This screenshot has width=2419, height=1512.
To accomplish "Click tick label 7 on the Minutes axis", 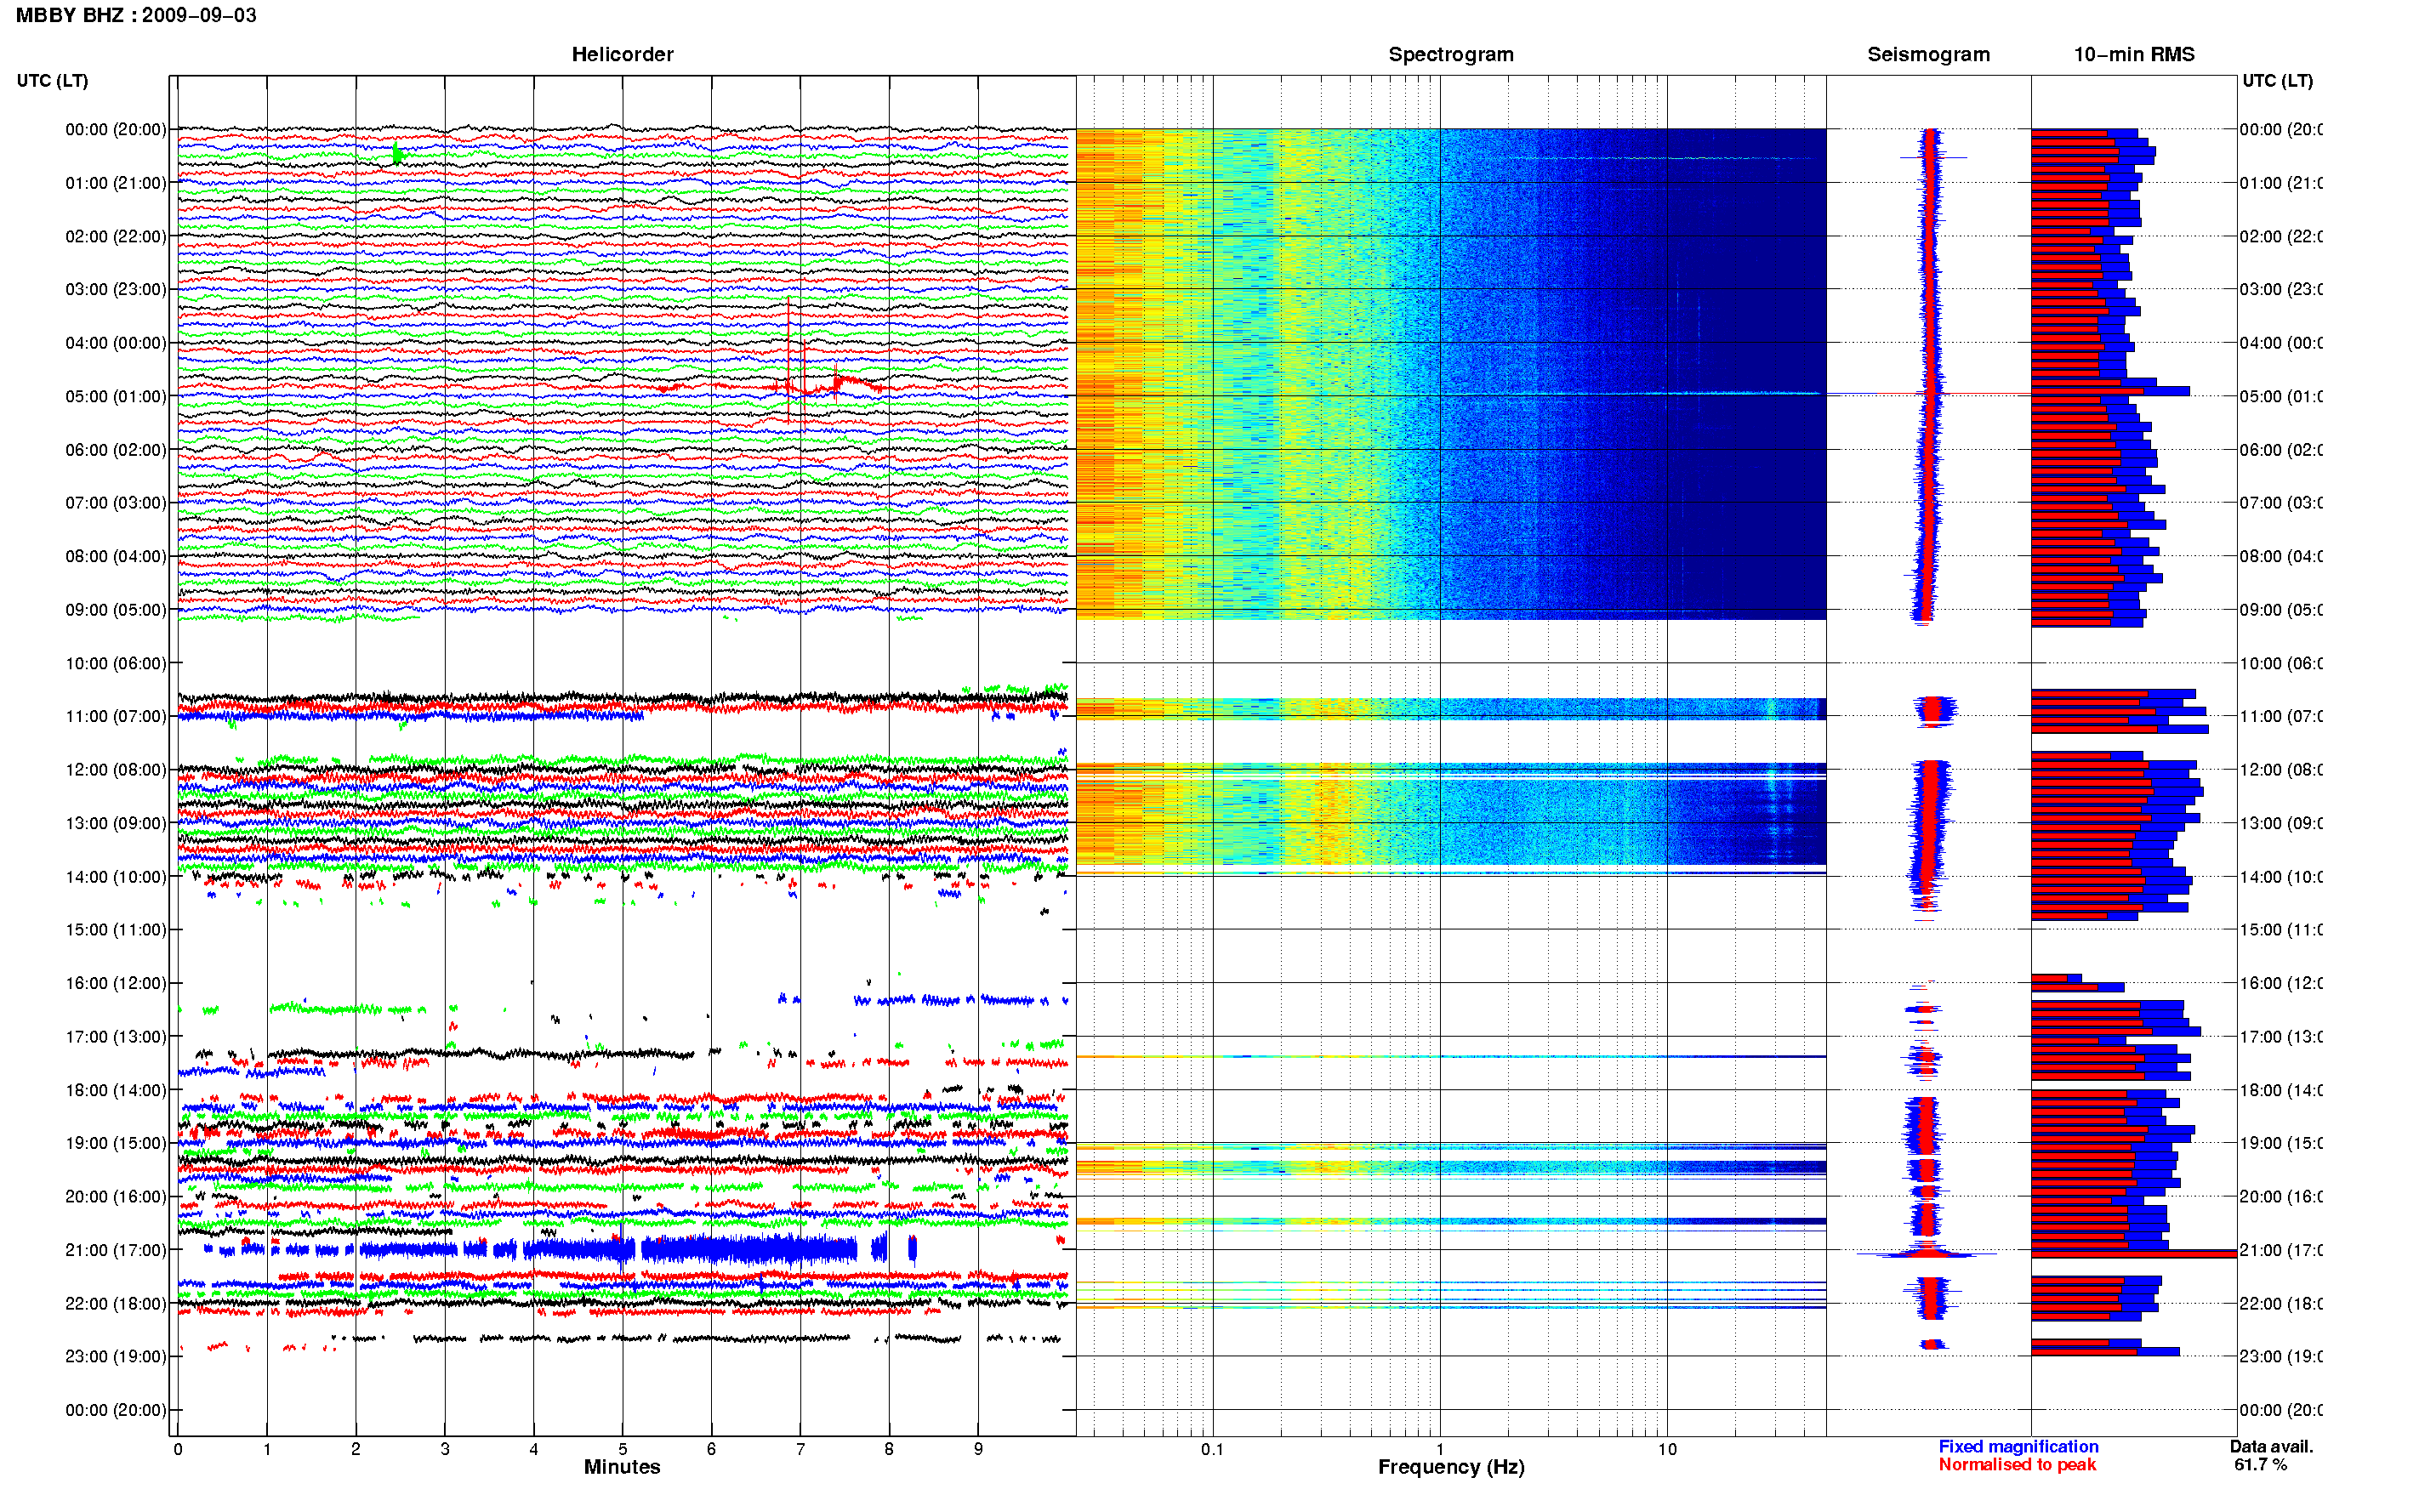I will click(800, 1449).
